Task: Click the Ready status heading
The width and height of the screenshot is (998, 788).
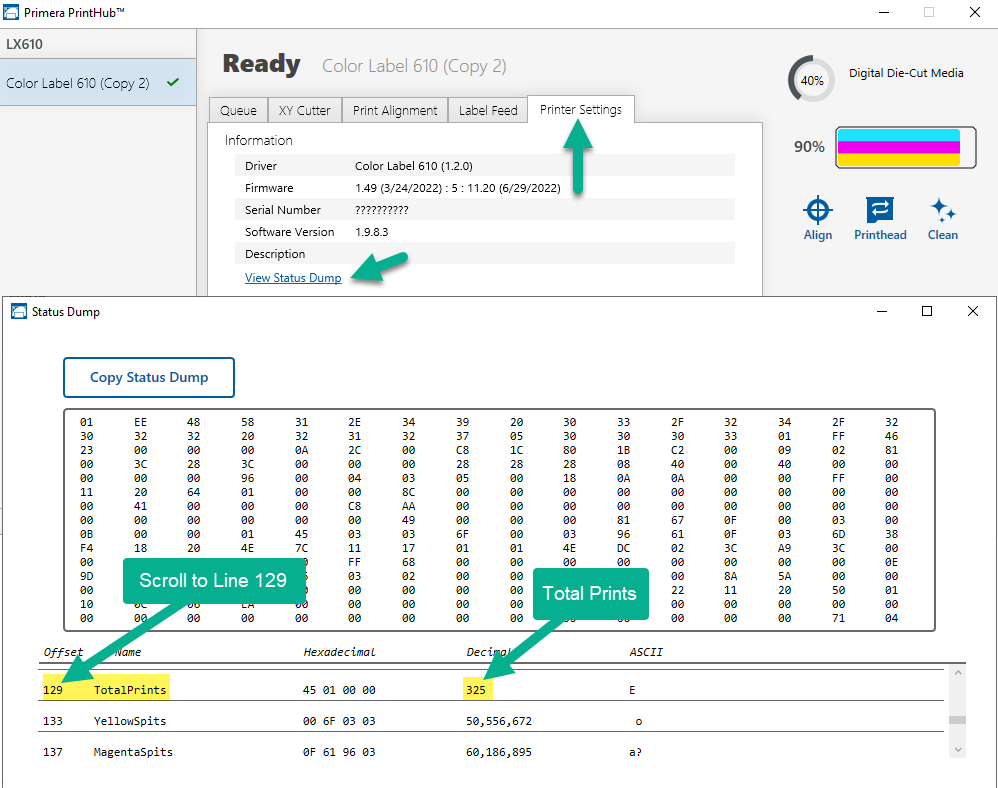Action: click(262, 64)
